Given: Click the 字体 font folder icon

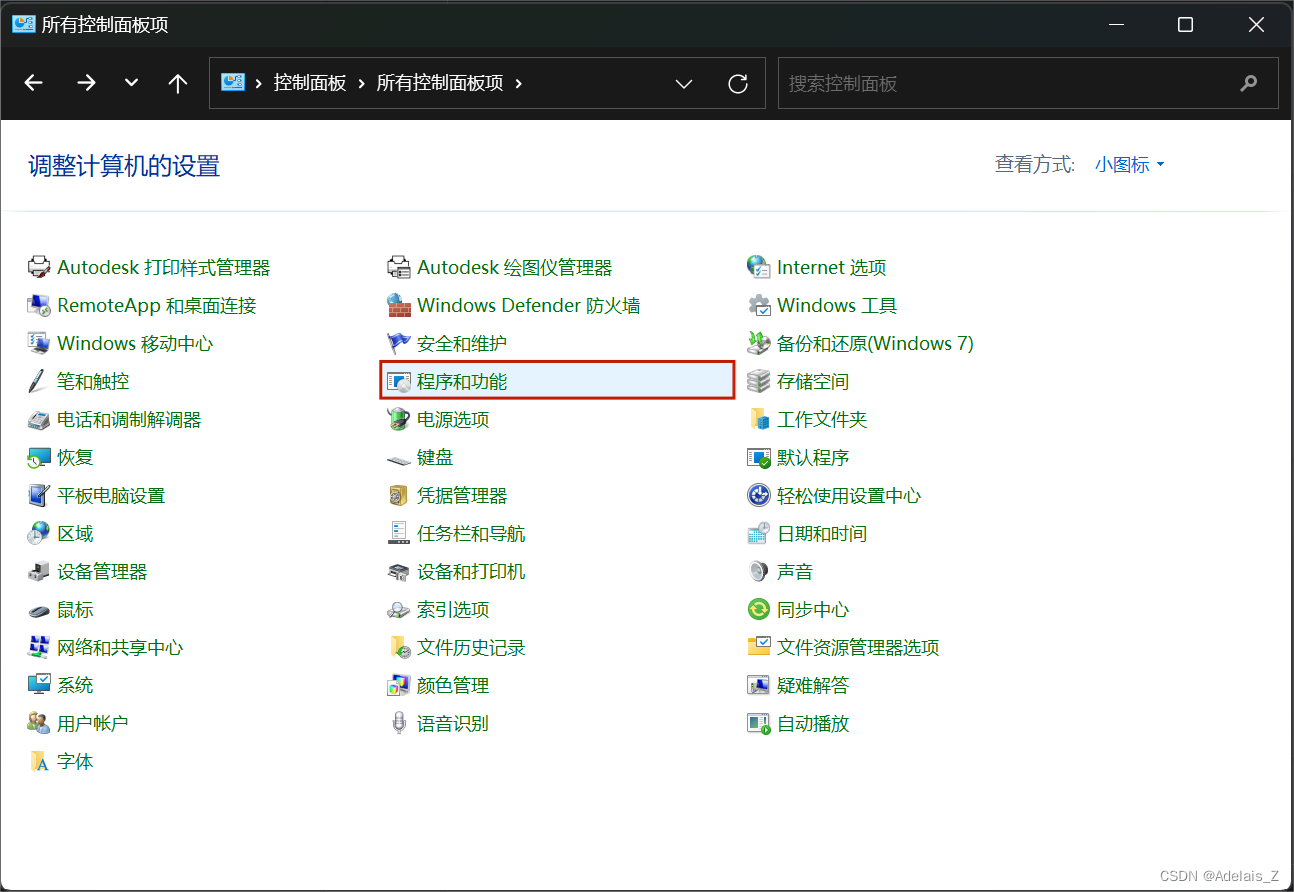Looking at the screenshot, I should [39, 761].
